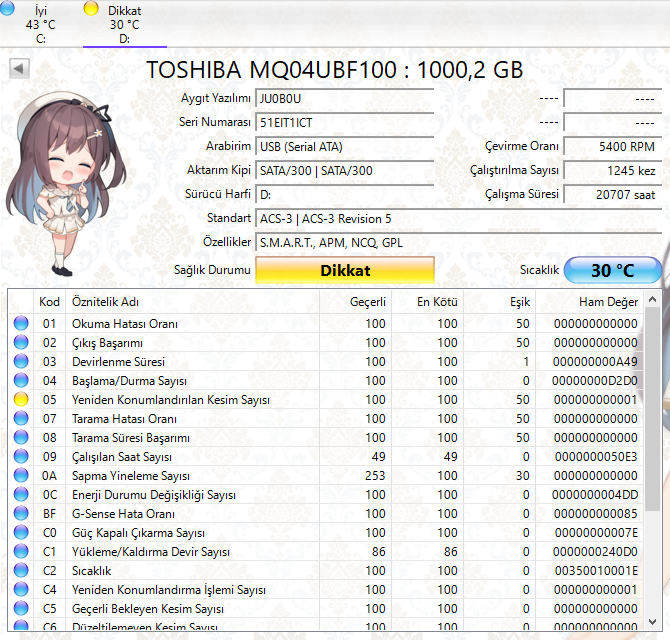Image resolution: width=670 pixels, height=640 pixels.
Task: Click the status orb for Güç Kapalı Çıkarma Sayısı
Action: [21, 532]
